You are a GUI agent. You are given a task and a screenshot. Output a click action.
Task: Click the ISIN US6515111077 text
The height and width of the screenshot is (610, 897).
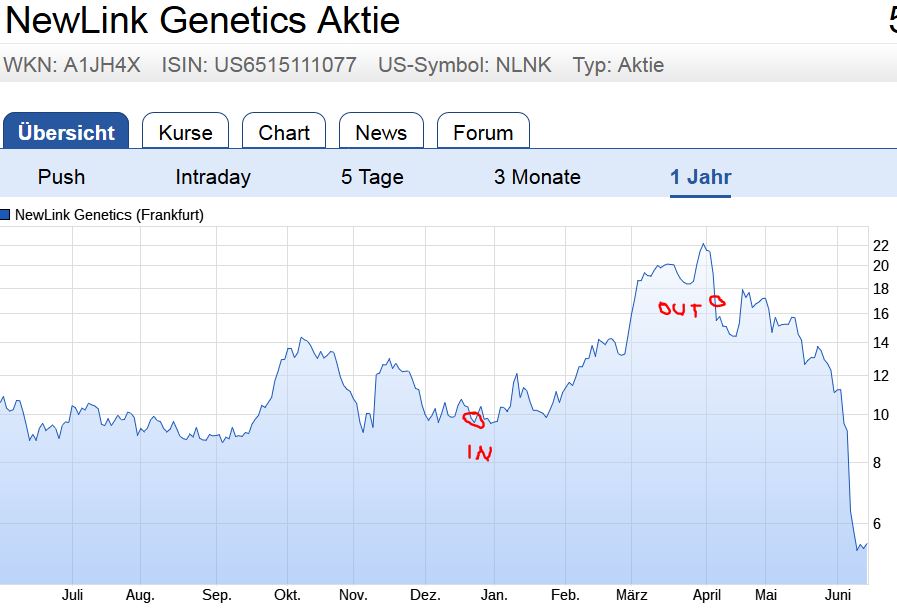click(x=259, y=66)
